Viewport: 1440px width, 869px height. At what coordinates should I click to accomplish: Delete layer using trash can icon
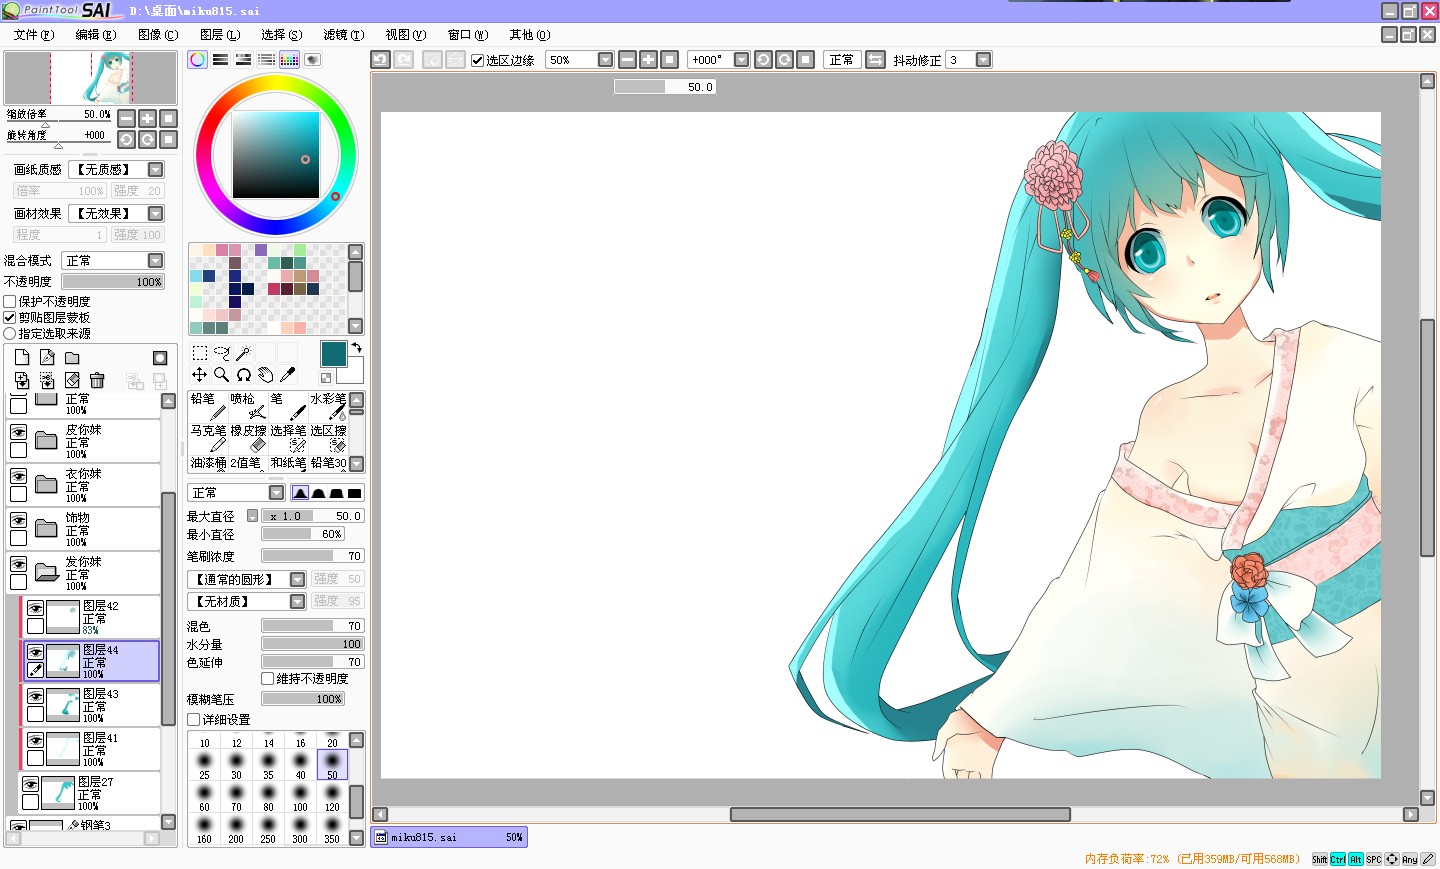[x=97, y=380]
